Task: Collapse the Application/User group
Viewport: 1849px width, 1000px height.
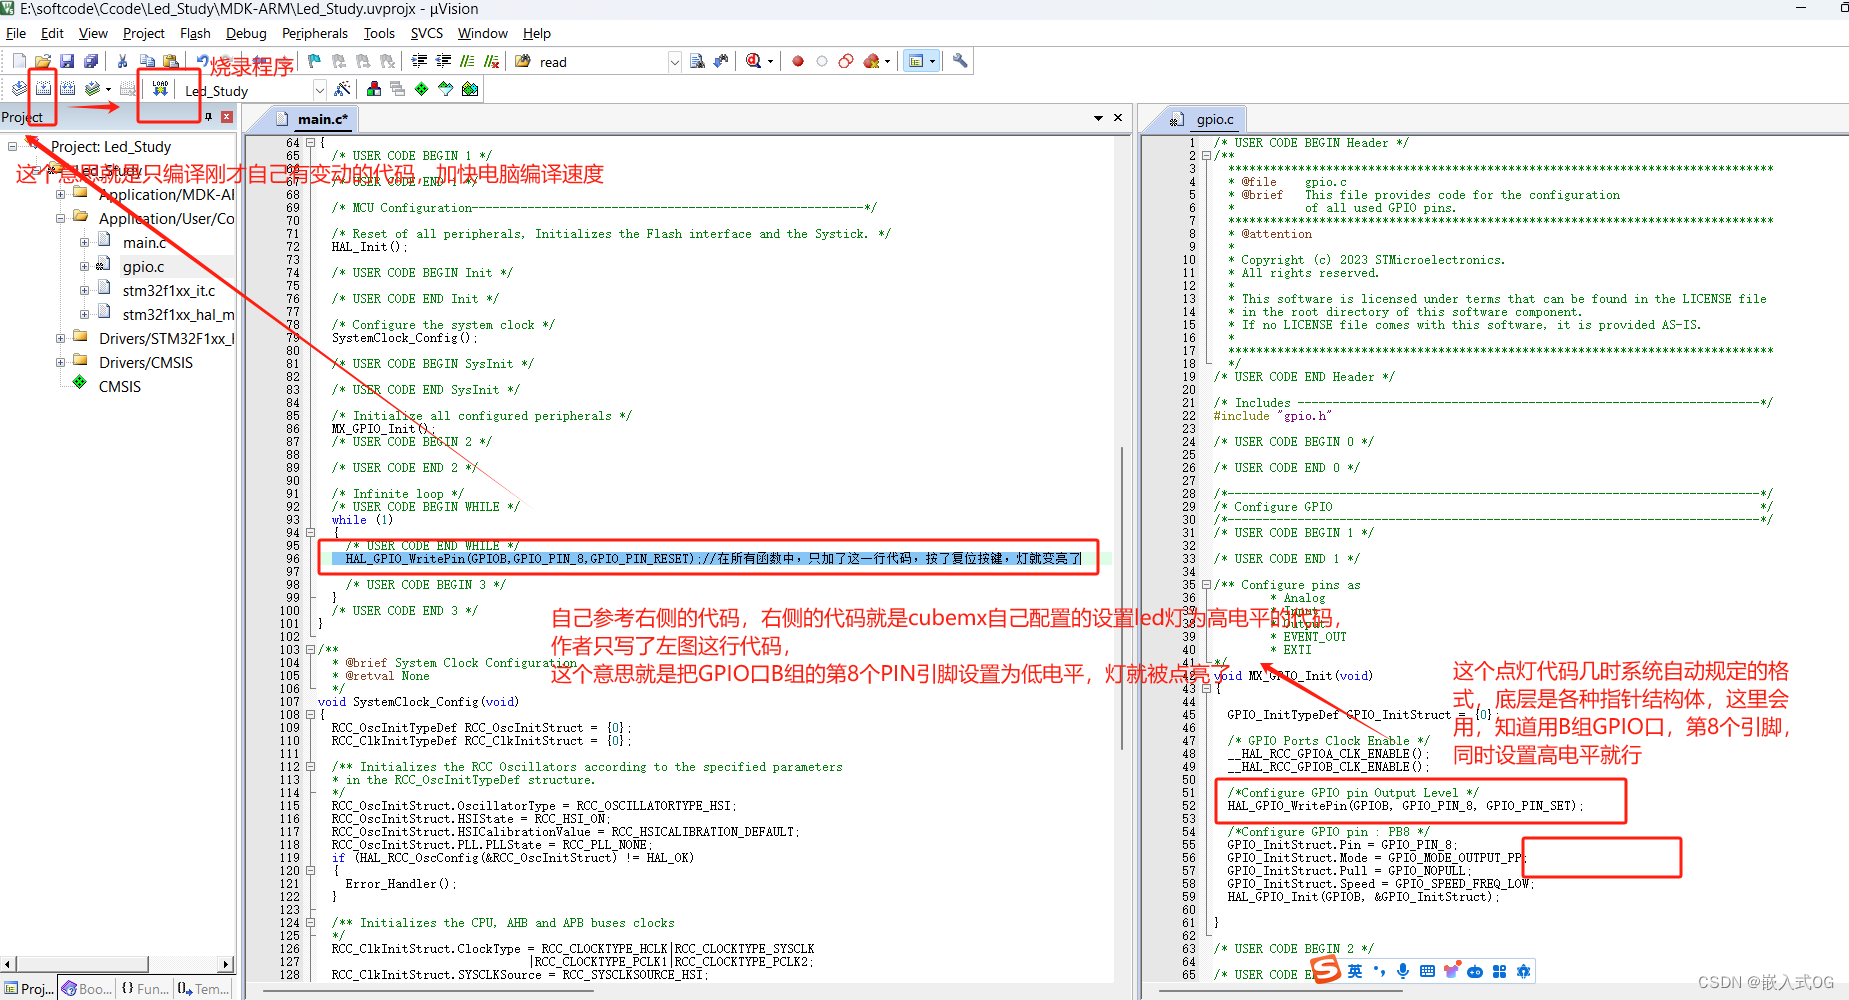Action: click(62, 218)
